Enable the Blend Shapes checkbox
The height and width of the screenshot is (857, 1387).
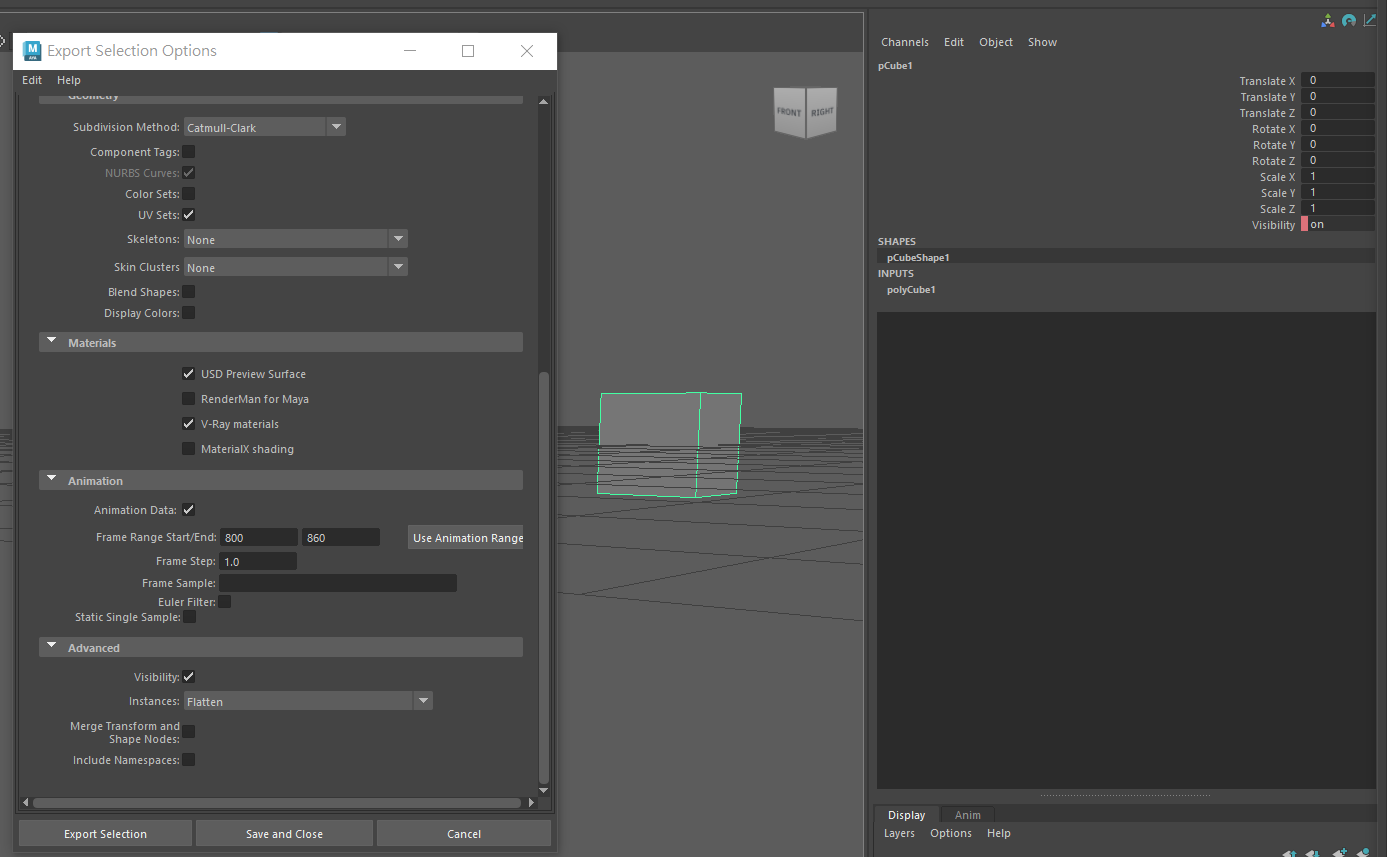click(x=188, y=292)
